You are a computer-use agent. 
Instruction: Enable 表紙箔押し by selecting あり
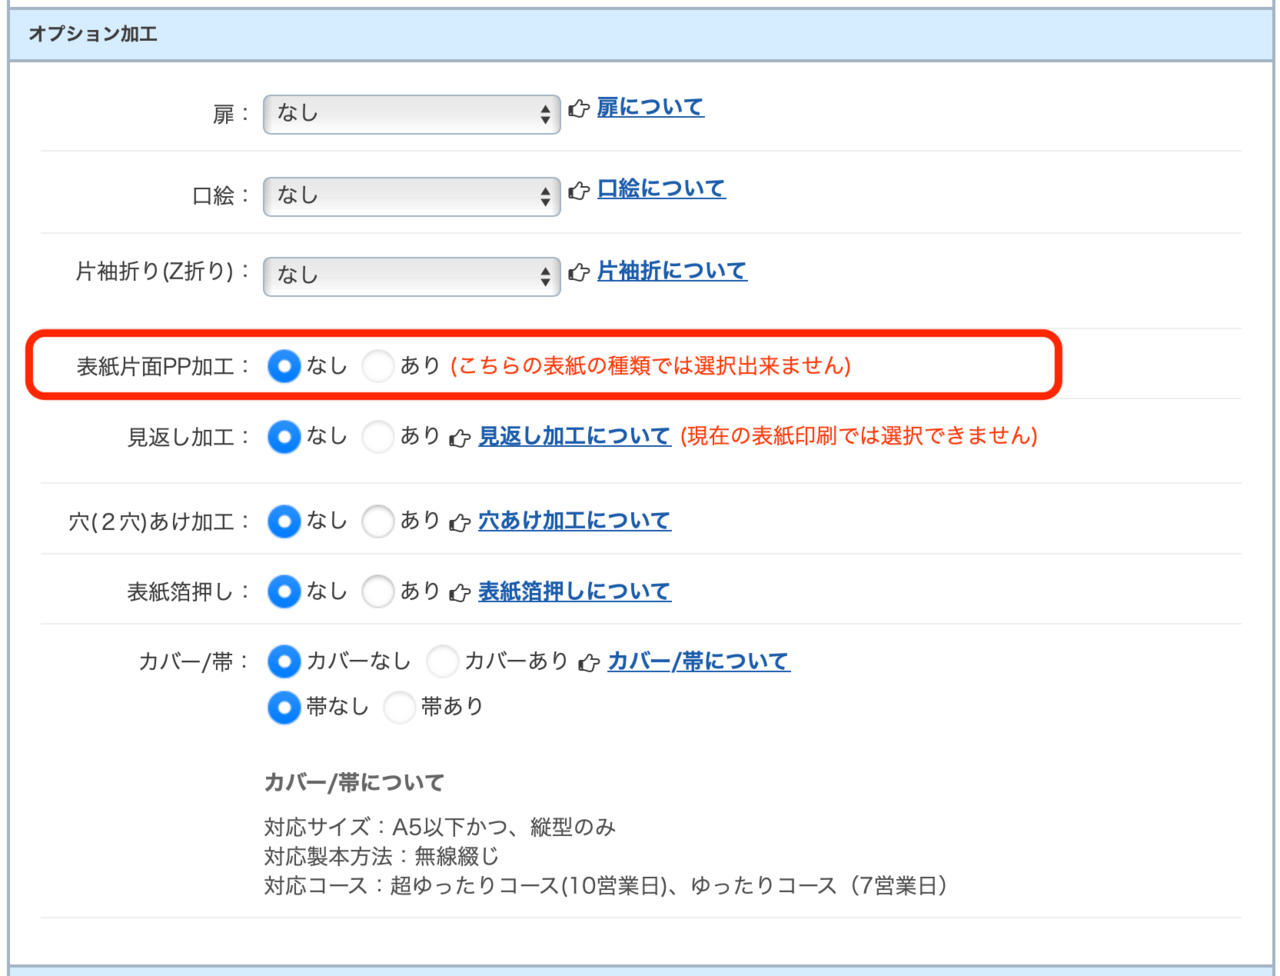[x=378, y=591]
